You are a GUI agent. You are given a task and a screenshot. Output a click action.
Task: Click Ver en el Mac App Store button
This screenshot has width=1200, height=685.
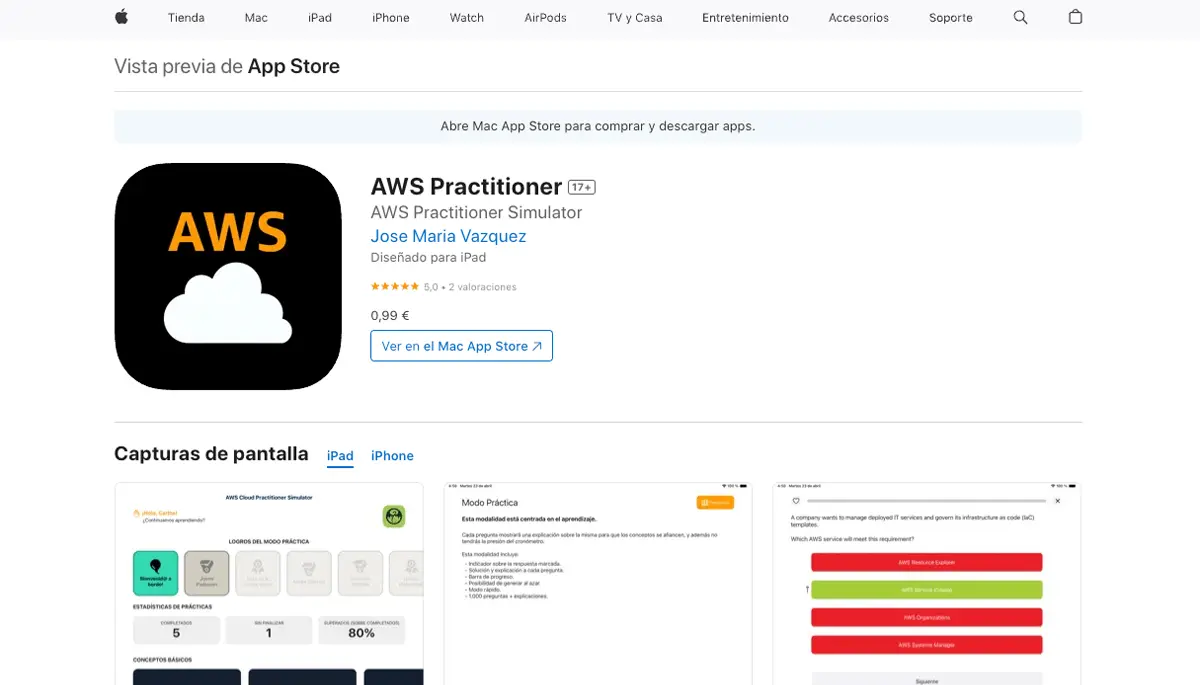coord(461,346)
